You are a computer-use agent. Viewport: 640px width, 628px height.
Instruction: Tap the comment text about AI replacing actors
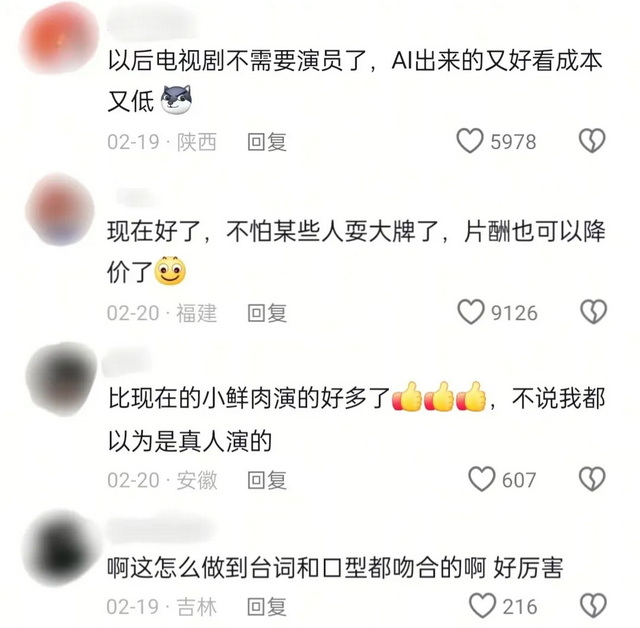click(x=355, y=80)
